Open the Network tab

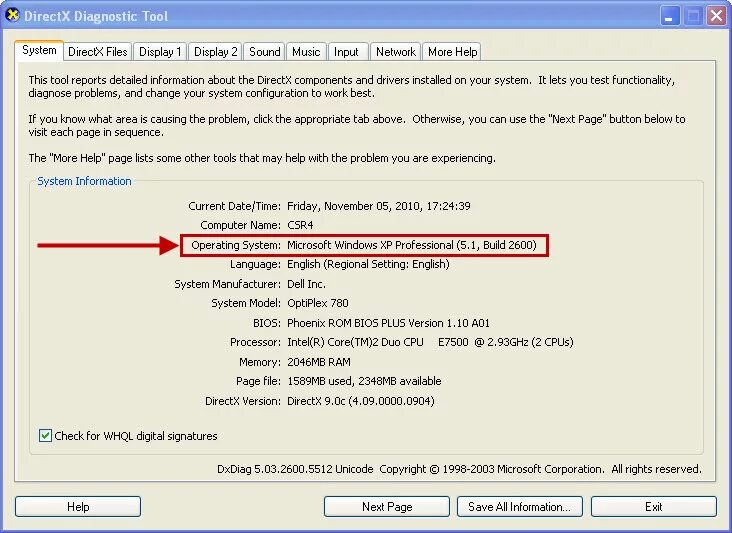click(396, 52)
